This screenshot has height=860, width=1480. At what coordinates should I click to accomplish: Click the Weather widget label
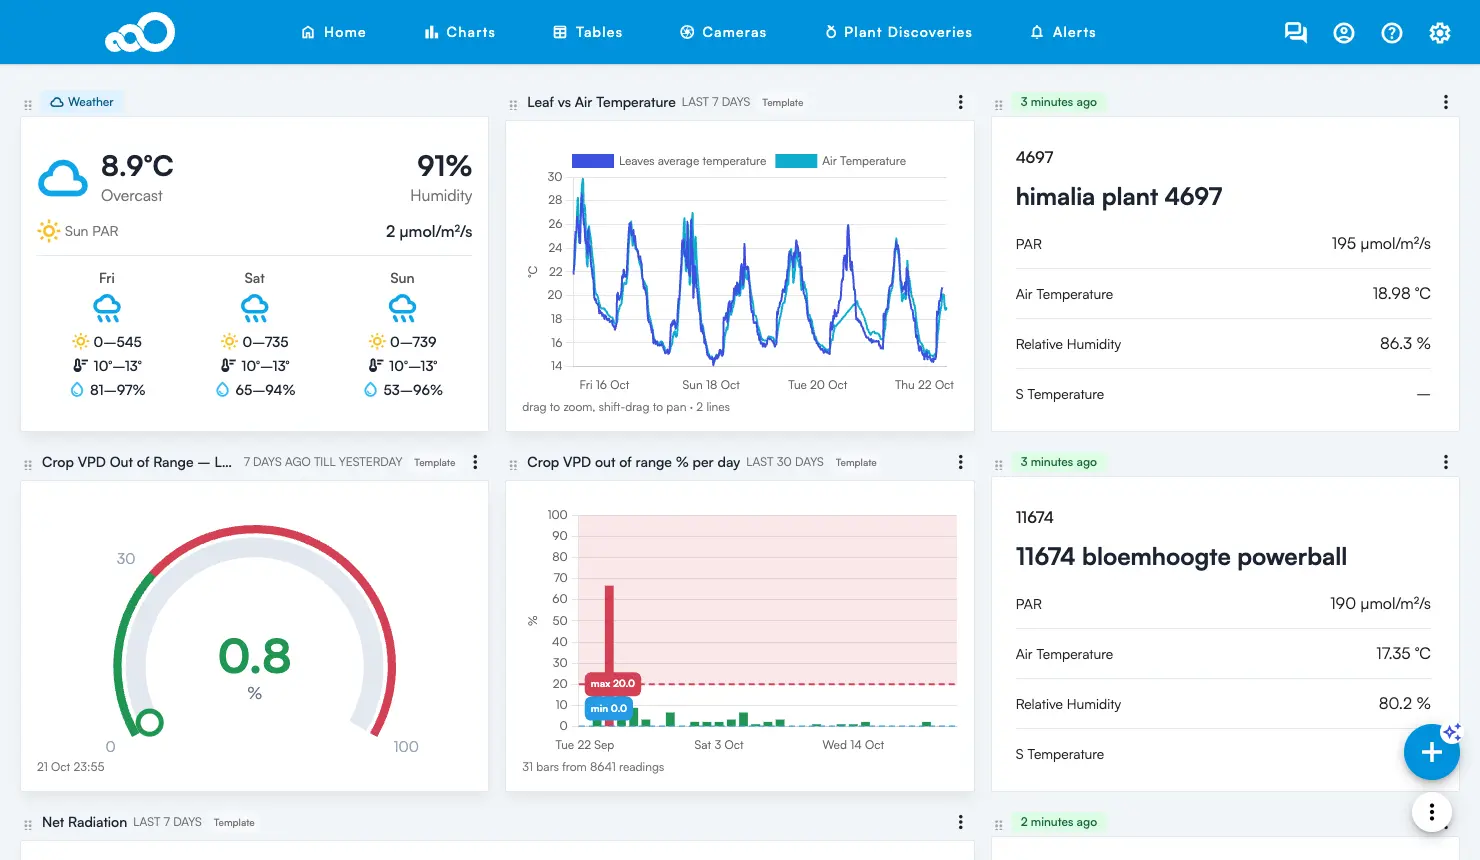(x=82, y=102)
